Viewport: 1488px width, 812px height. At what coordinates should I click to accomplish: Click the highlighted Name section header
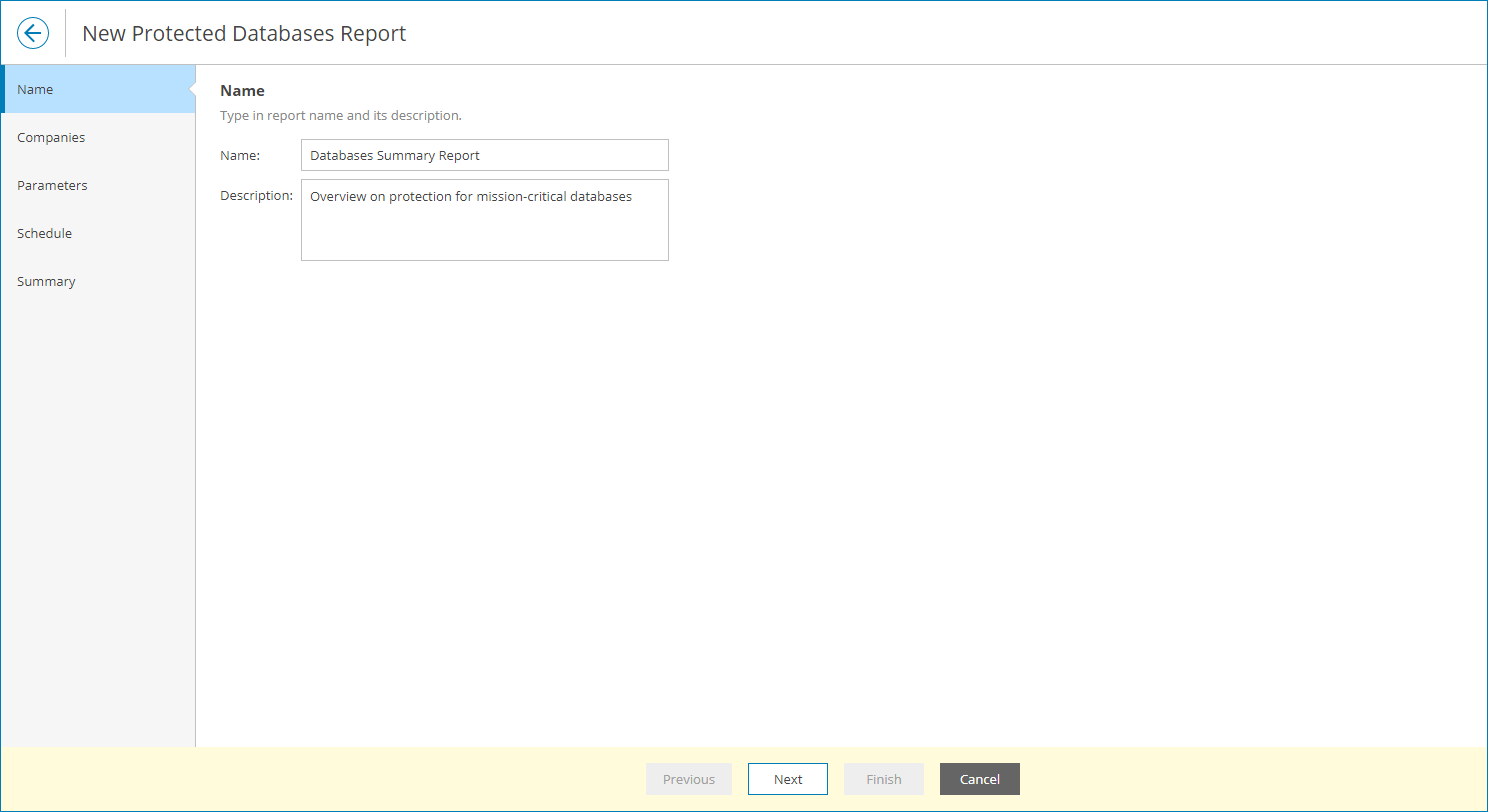pos(242,90)
